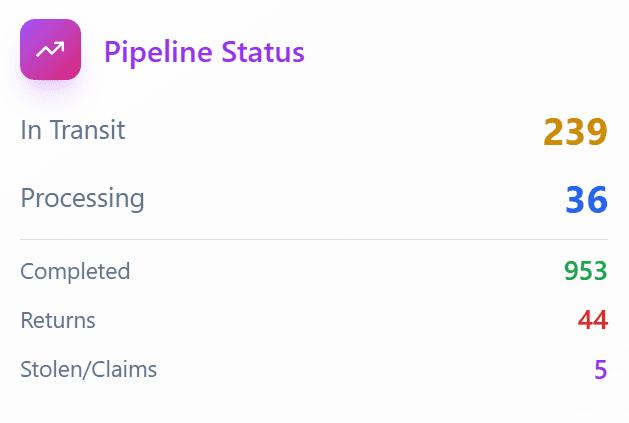Click the leading digit 9 of 953
The width and height of the screenshot is (629, 423).
pyautogui.click(x=571, y=271)
